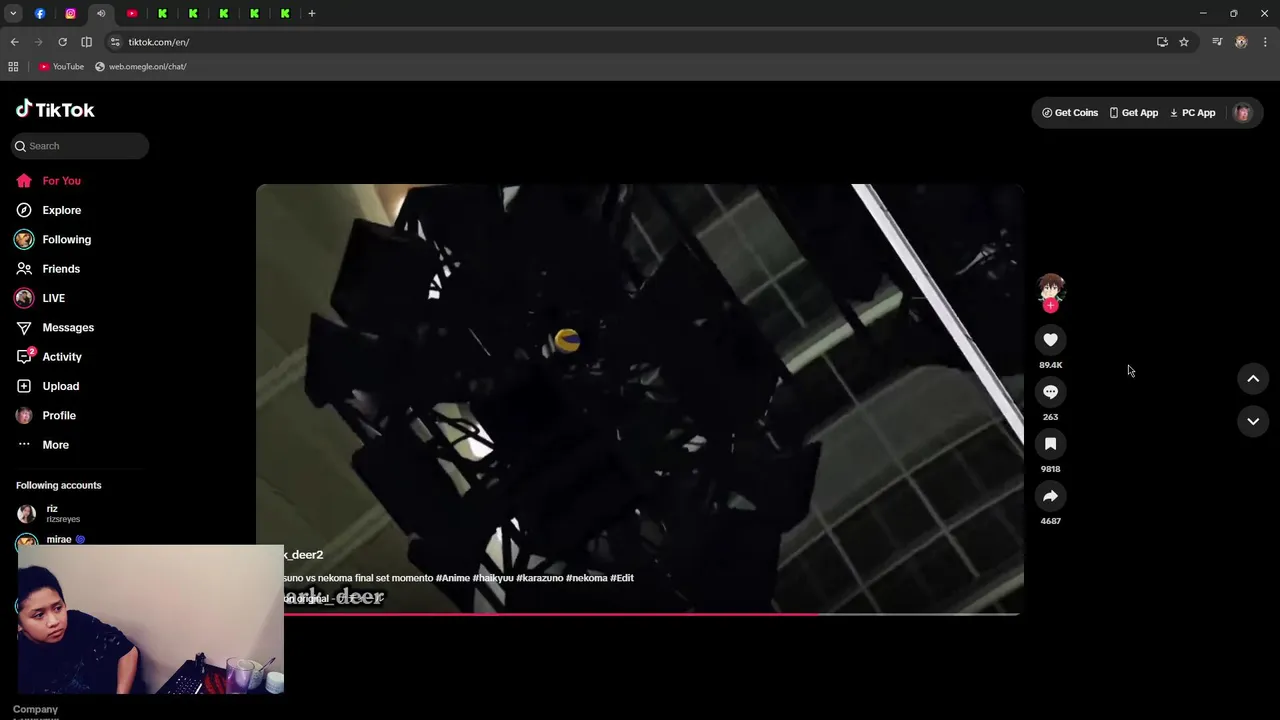This screenshot has height=720, width=1280.
Task: Open a new browser tab
Action: click(x=312, y=13)
